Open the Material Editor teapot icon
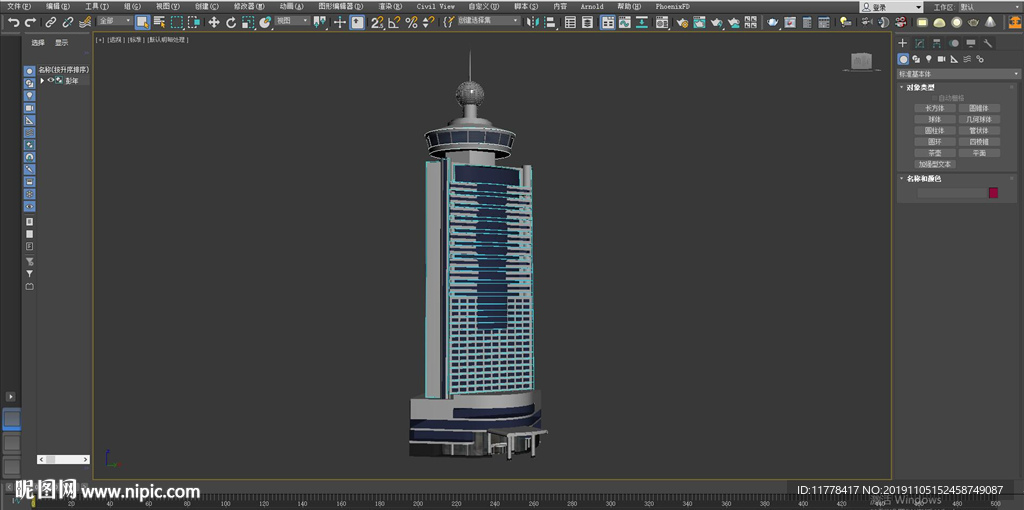 click(662, 22)
